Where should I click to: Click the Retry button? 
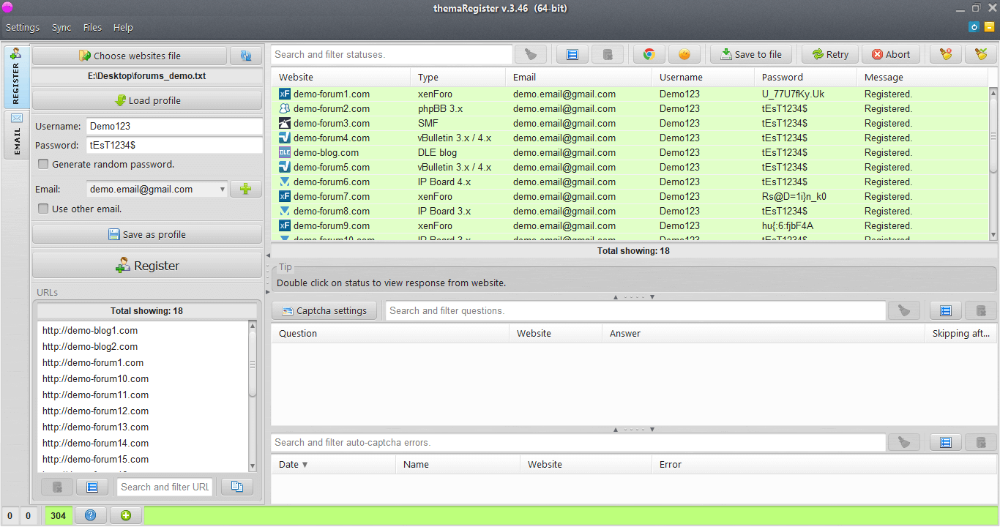click(x=830, y=55)
